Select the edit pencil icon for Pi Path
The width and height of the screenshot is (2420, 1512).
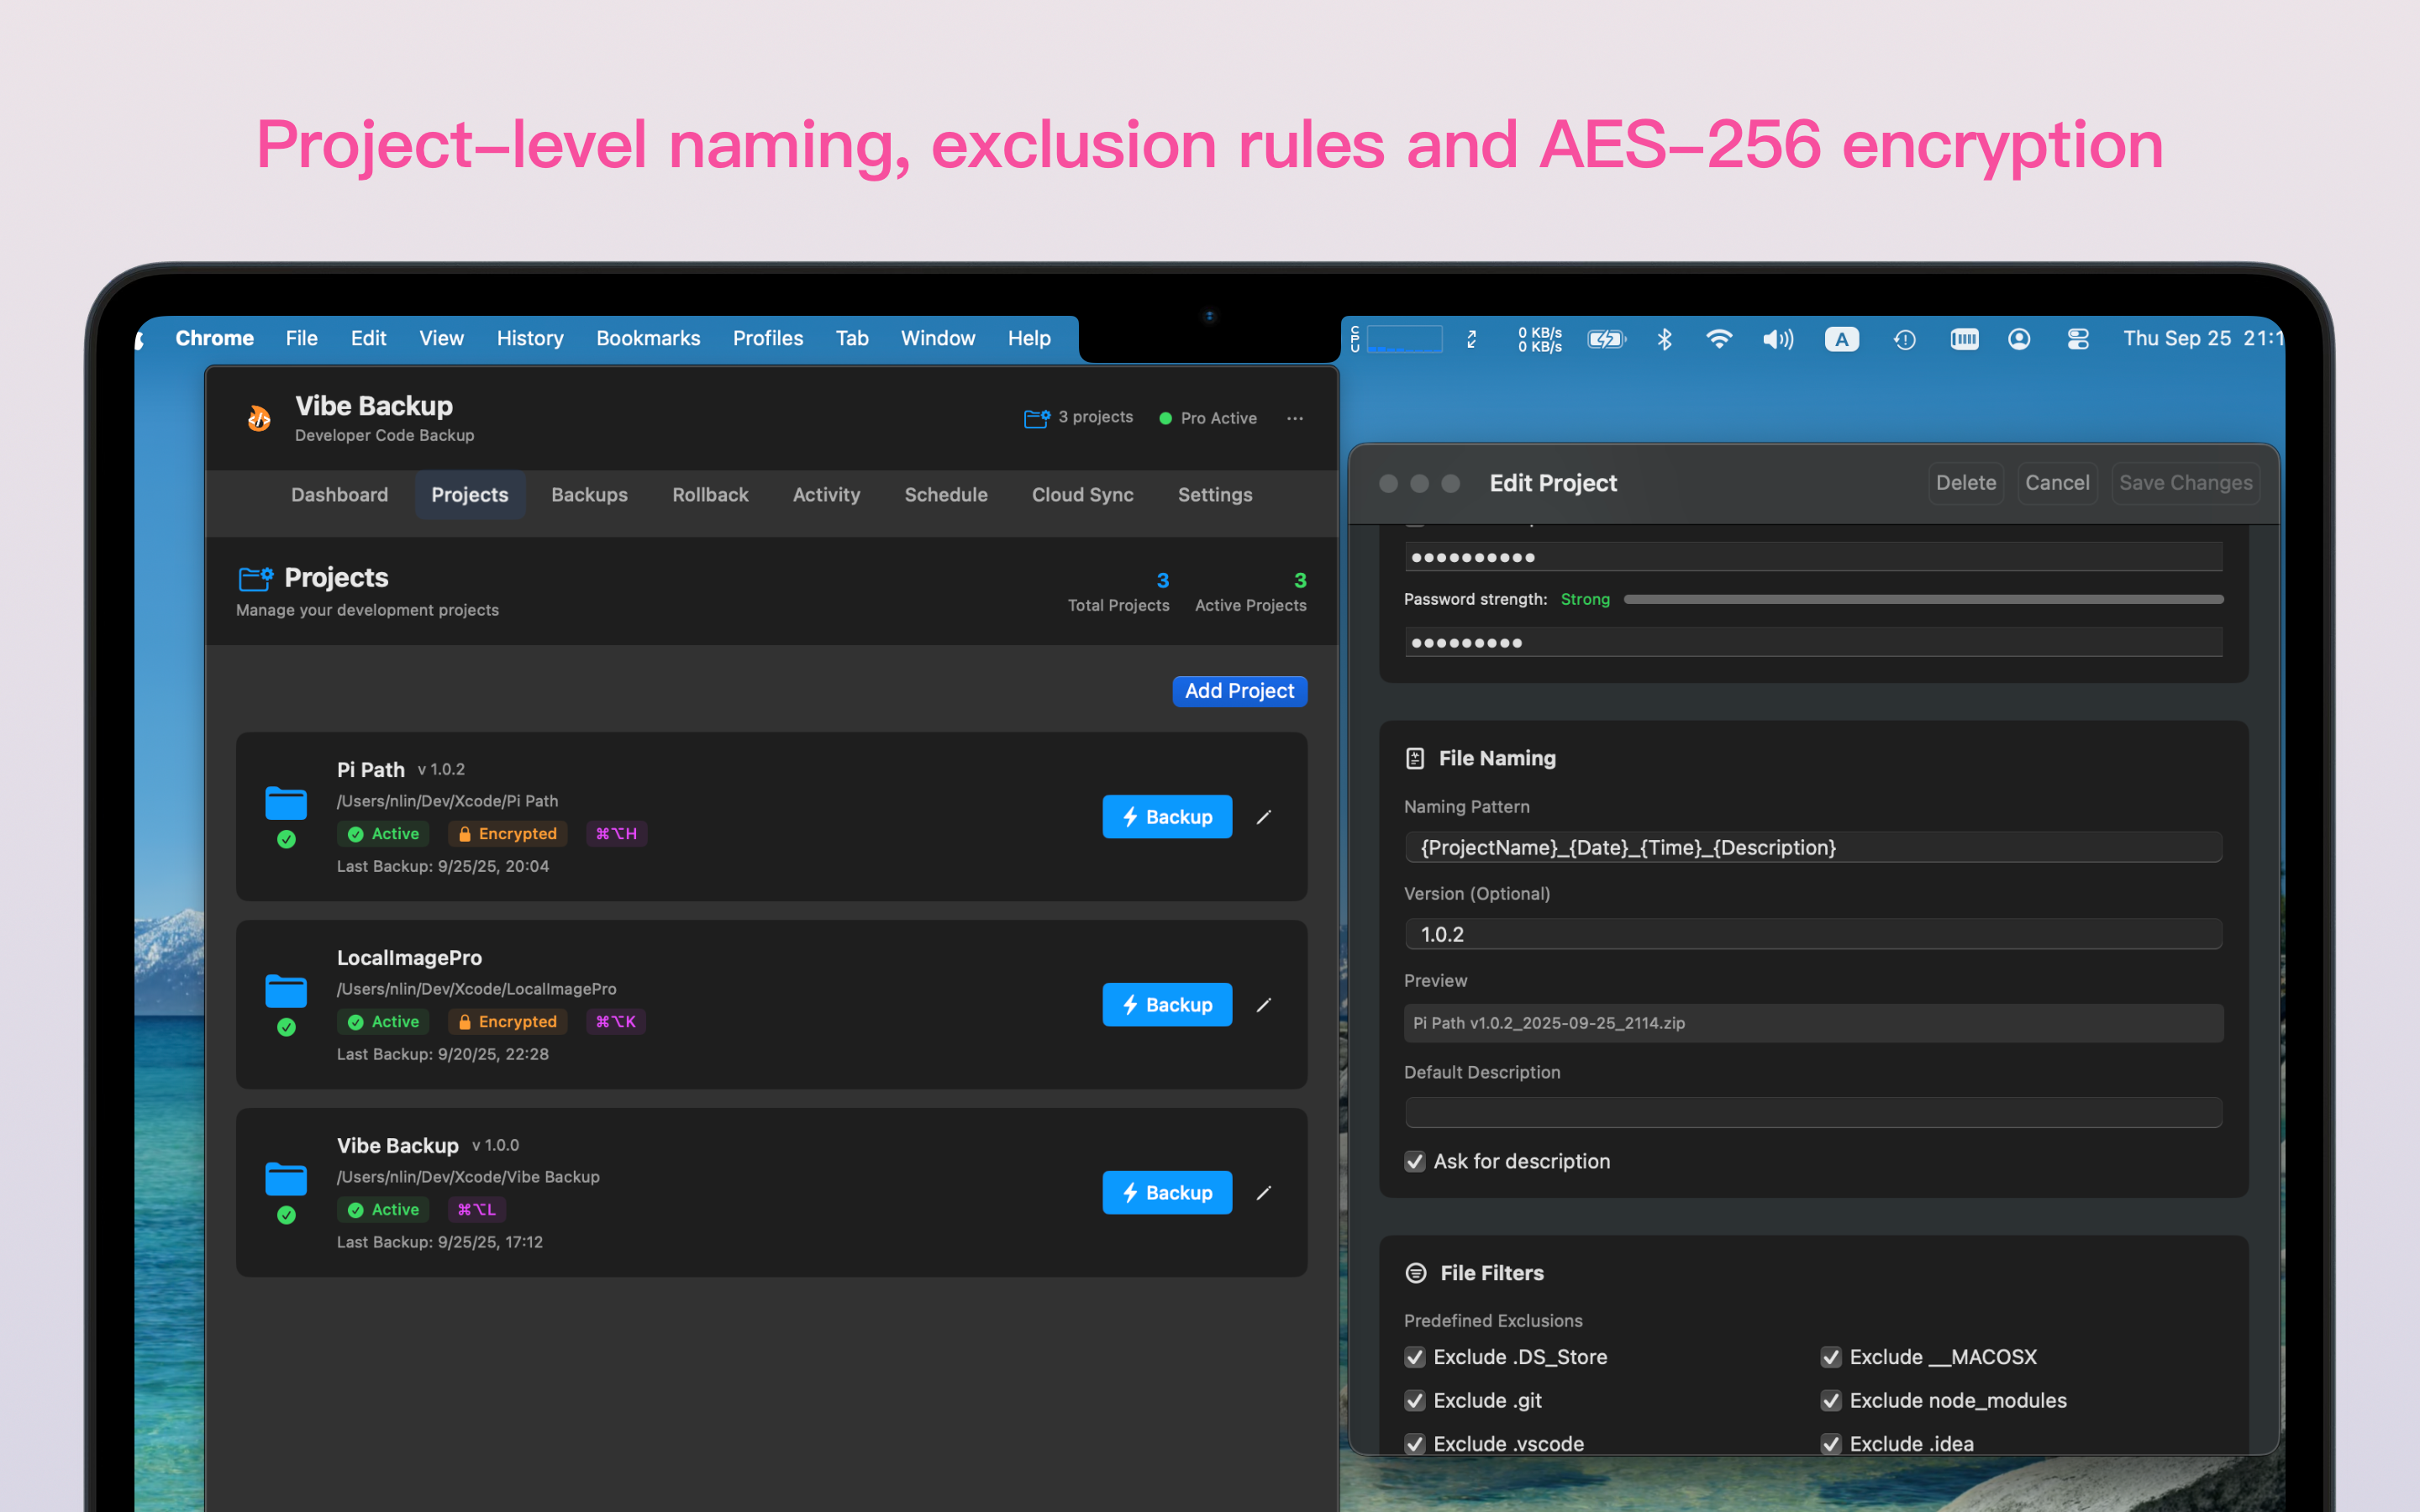(x=1264, y=817)
